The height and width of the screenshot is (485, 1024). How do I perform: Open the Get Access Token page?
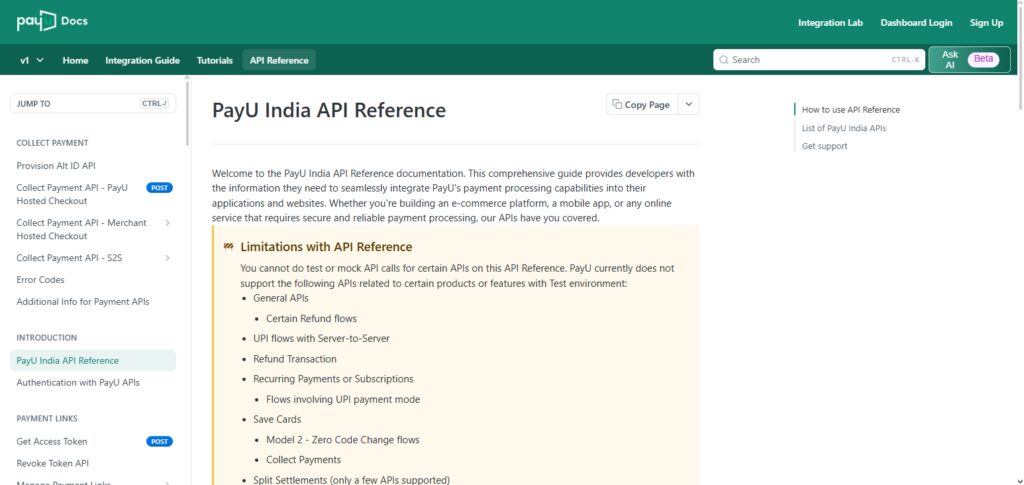click(52, 442)
